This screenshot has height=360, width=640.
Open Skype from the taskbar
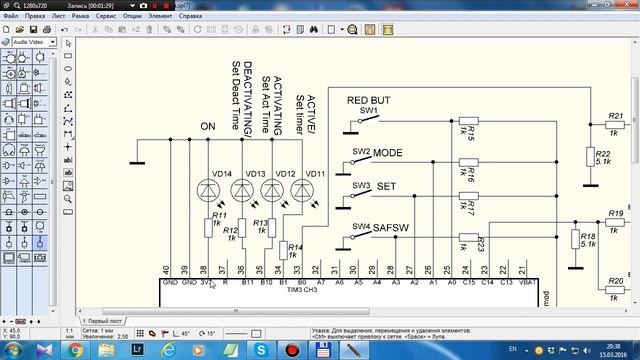(261, 350)
